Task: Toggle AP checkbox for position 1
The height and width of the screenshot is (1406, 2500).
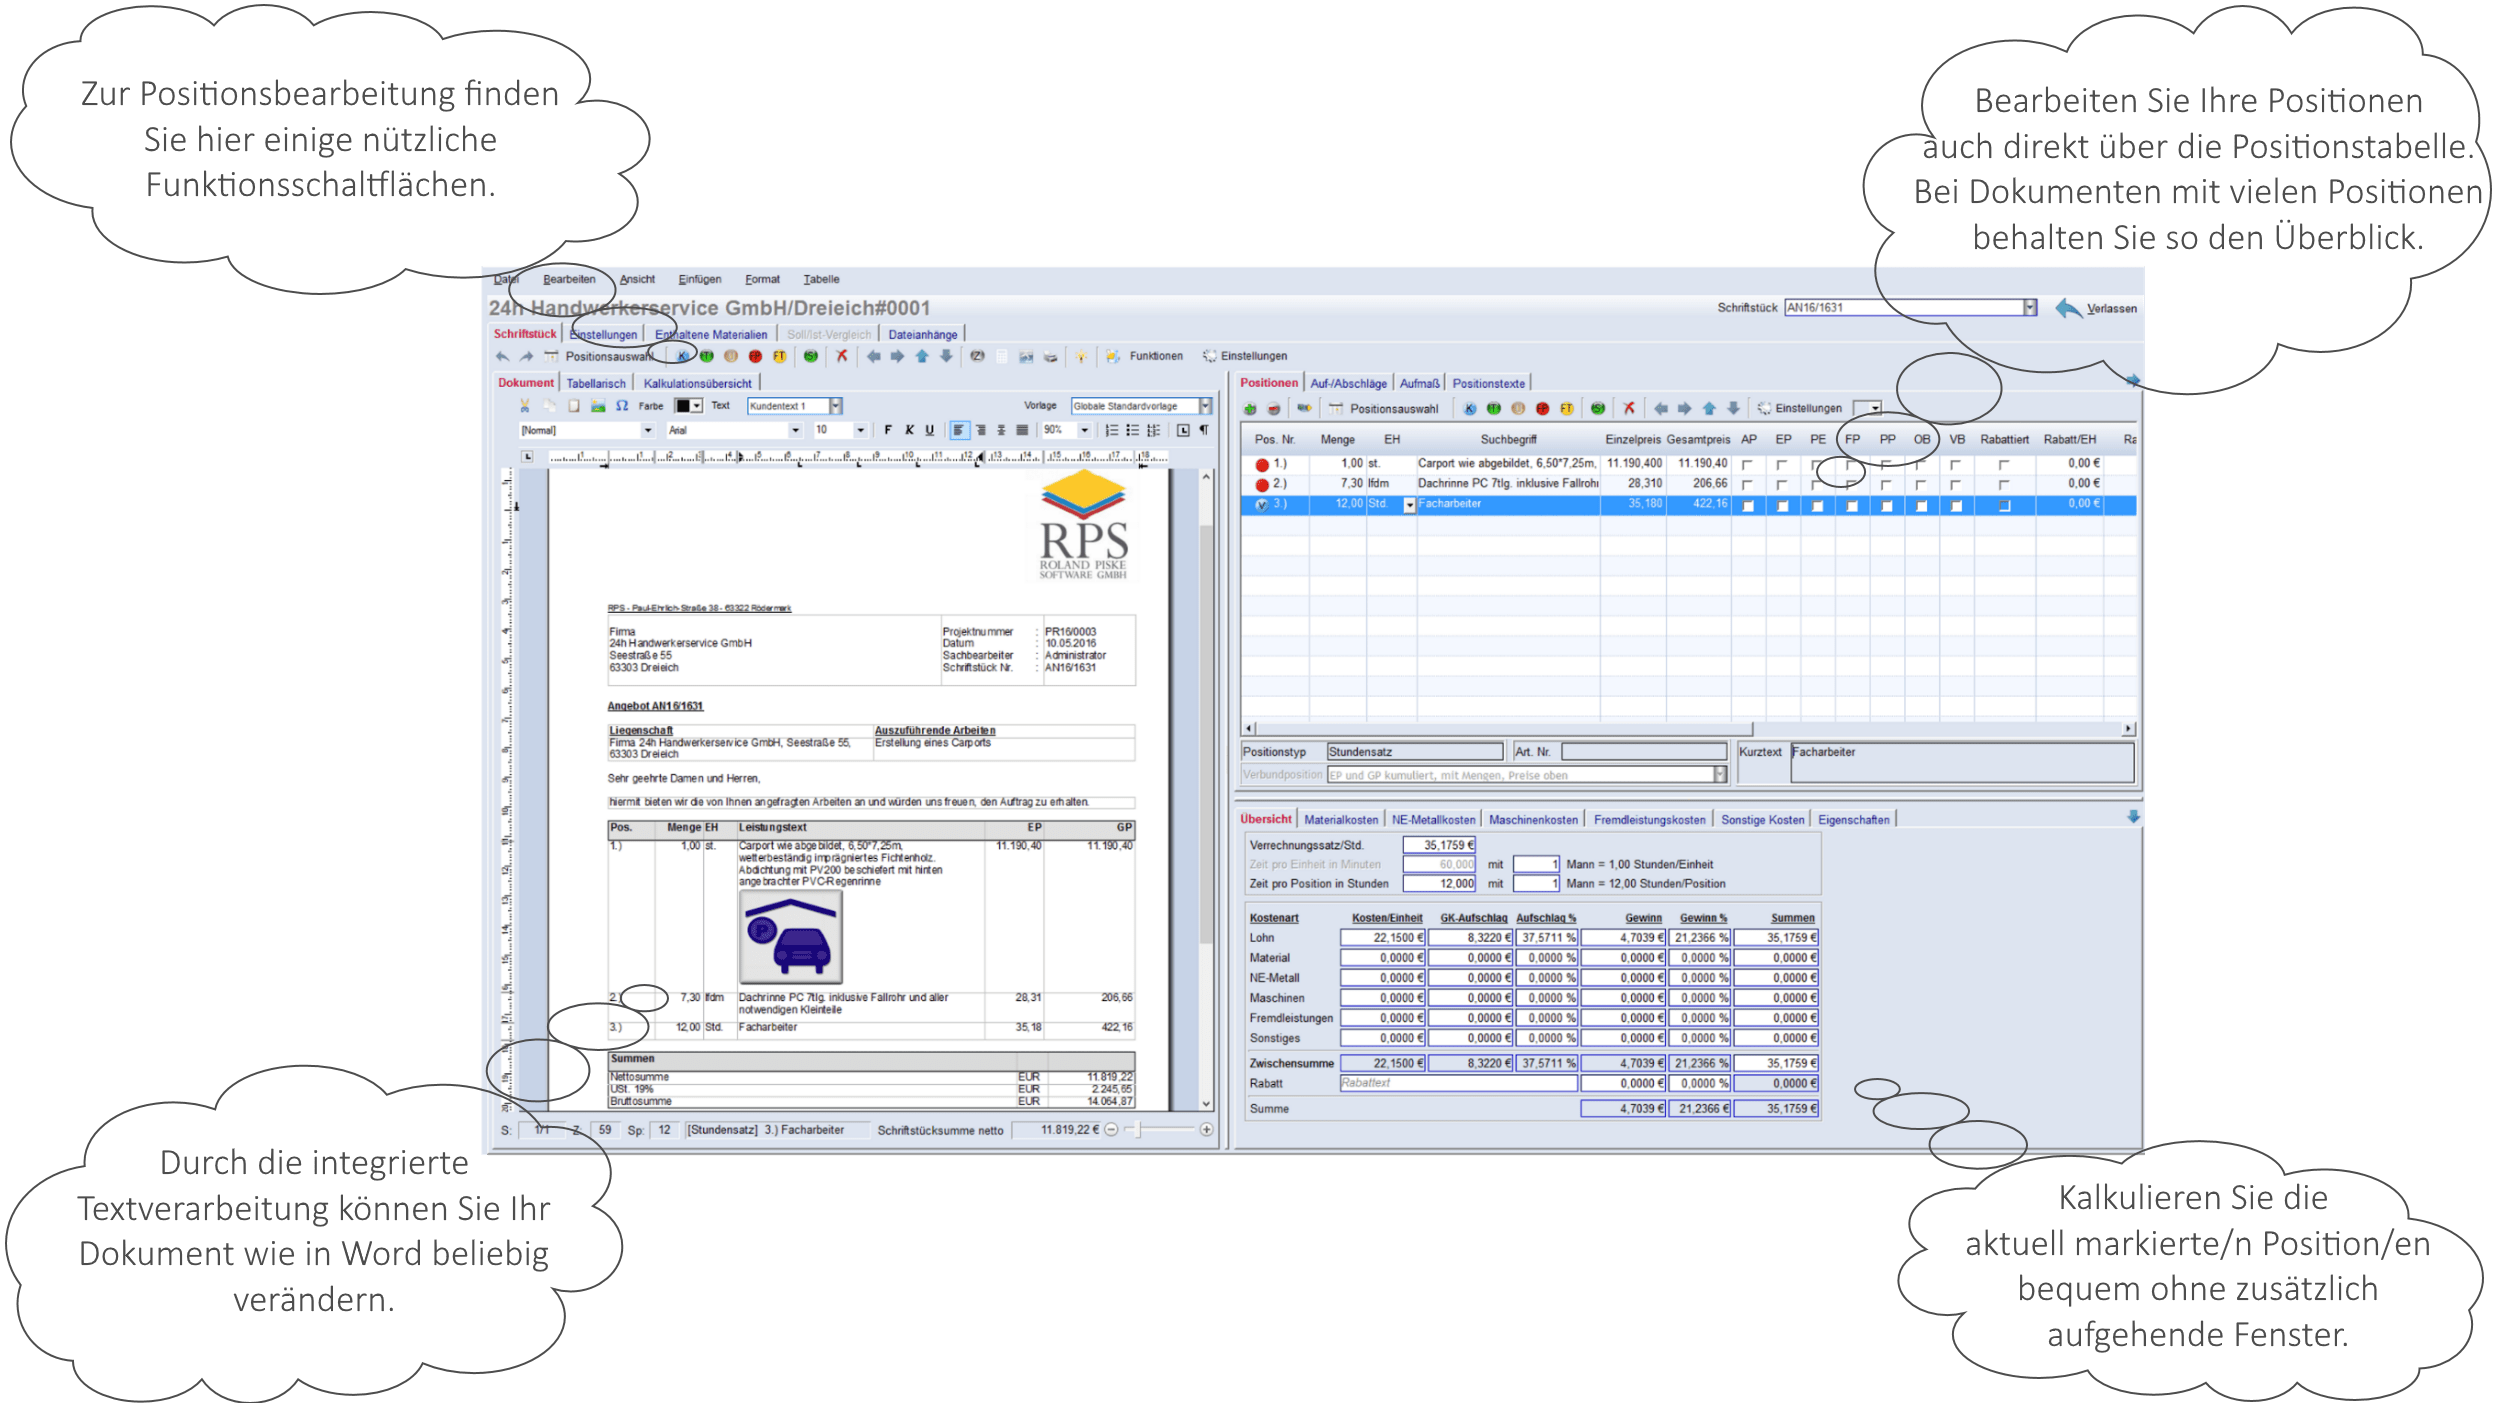Action: click(1747, 465)
